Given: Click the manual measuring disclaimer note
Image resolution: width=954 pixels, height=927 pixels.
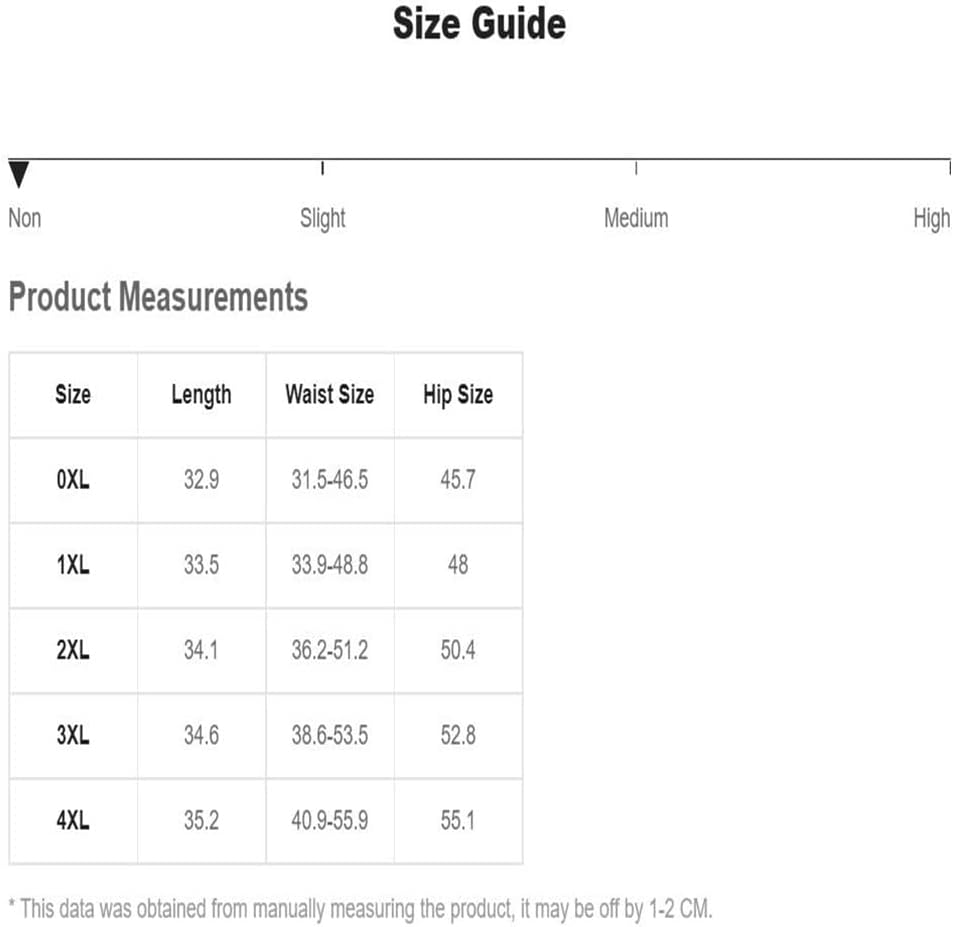Looking at the screenshot, I should (x=360, y=908).
